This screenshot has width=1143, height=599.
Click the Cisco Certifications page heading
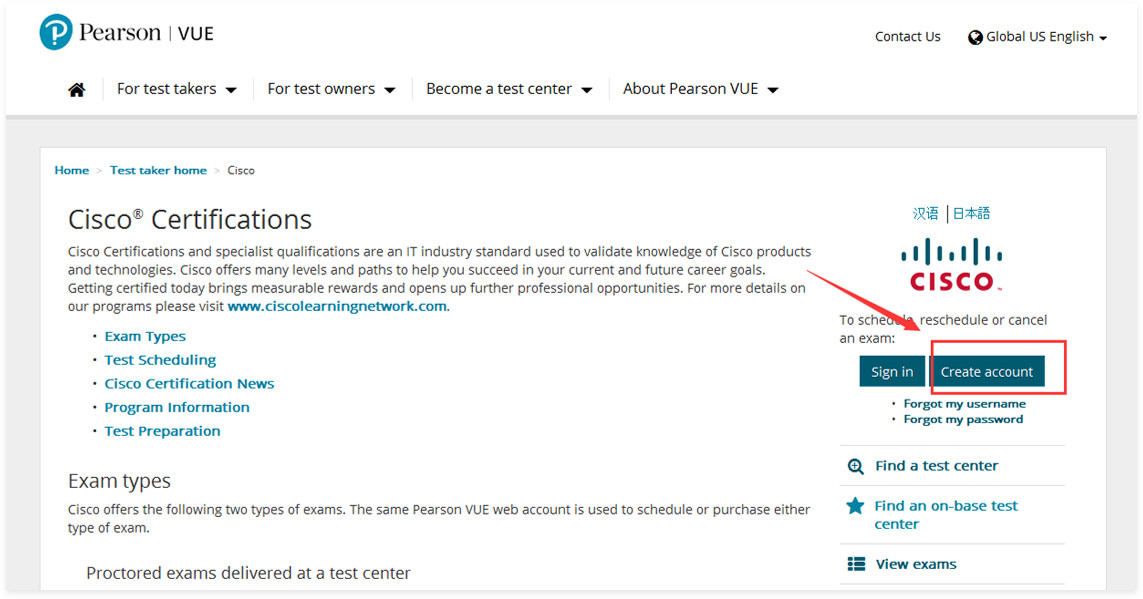click(x=190, y=220)
